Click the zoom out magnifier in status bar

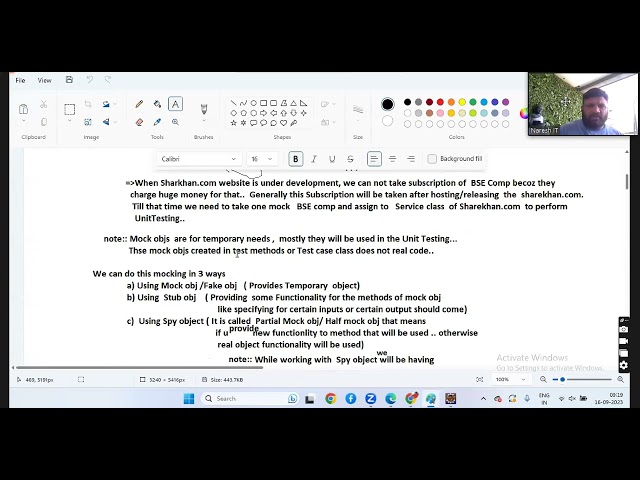(543, 380)
